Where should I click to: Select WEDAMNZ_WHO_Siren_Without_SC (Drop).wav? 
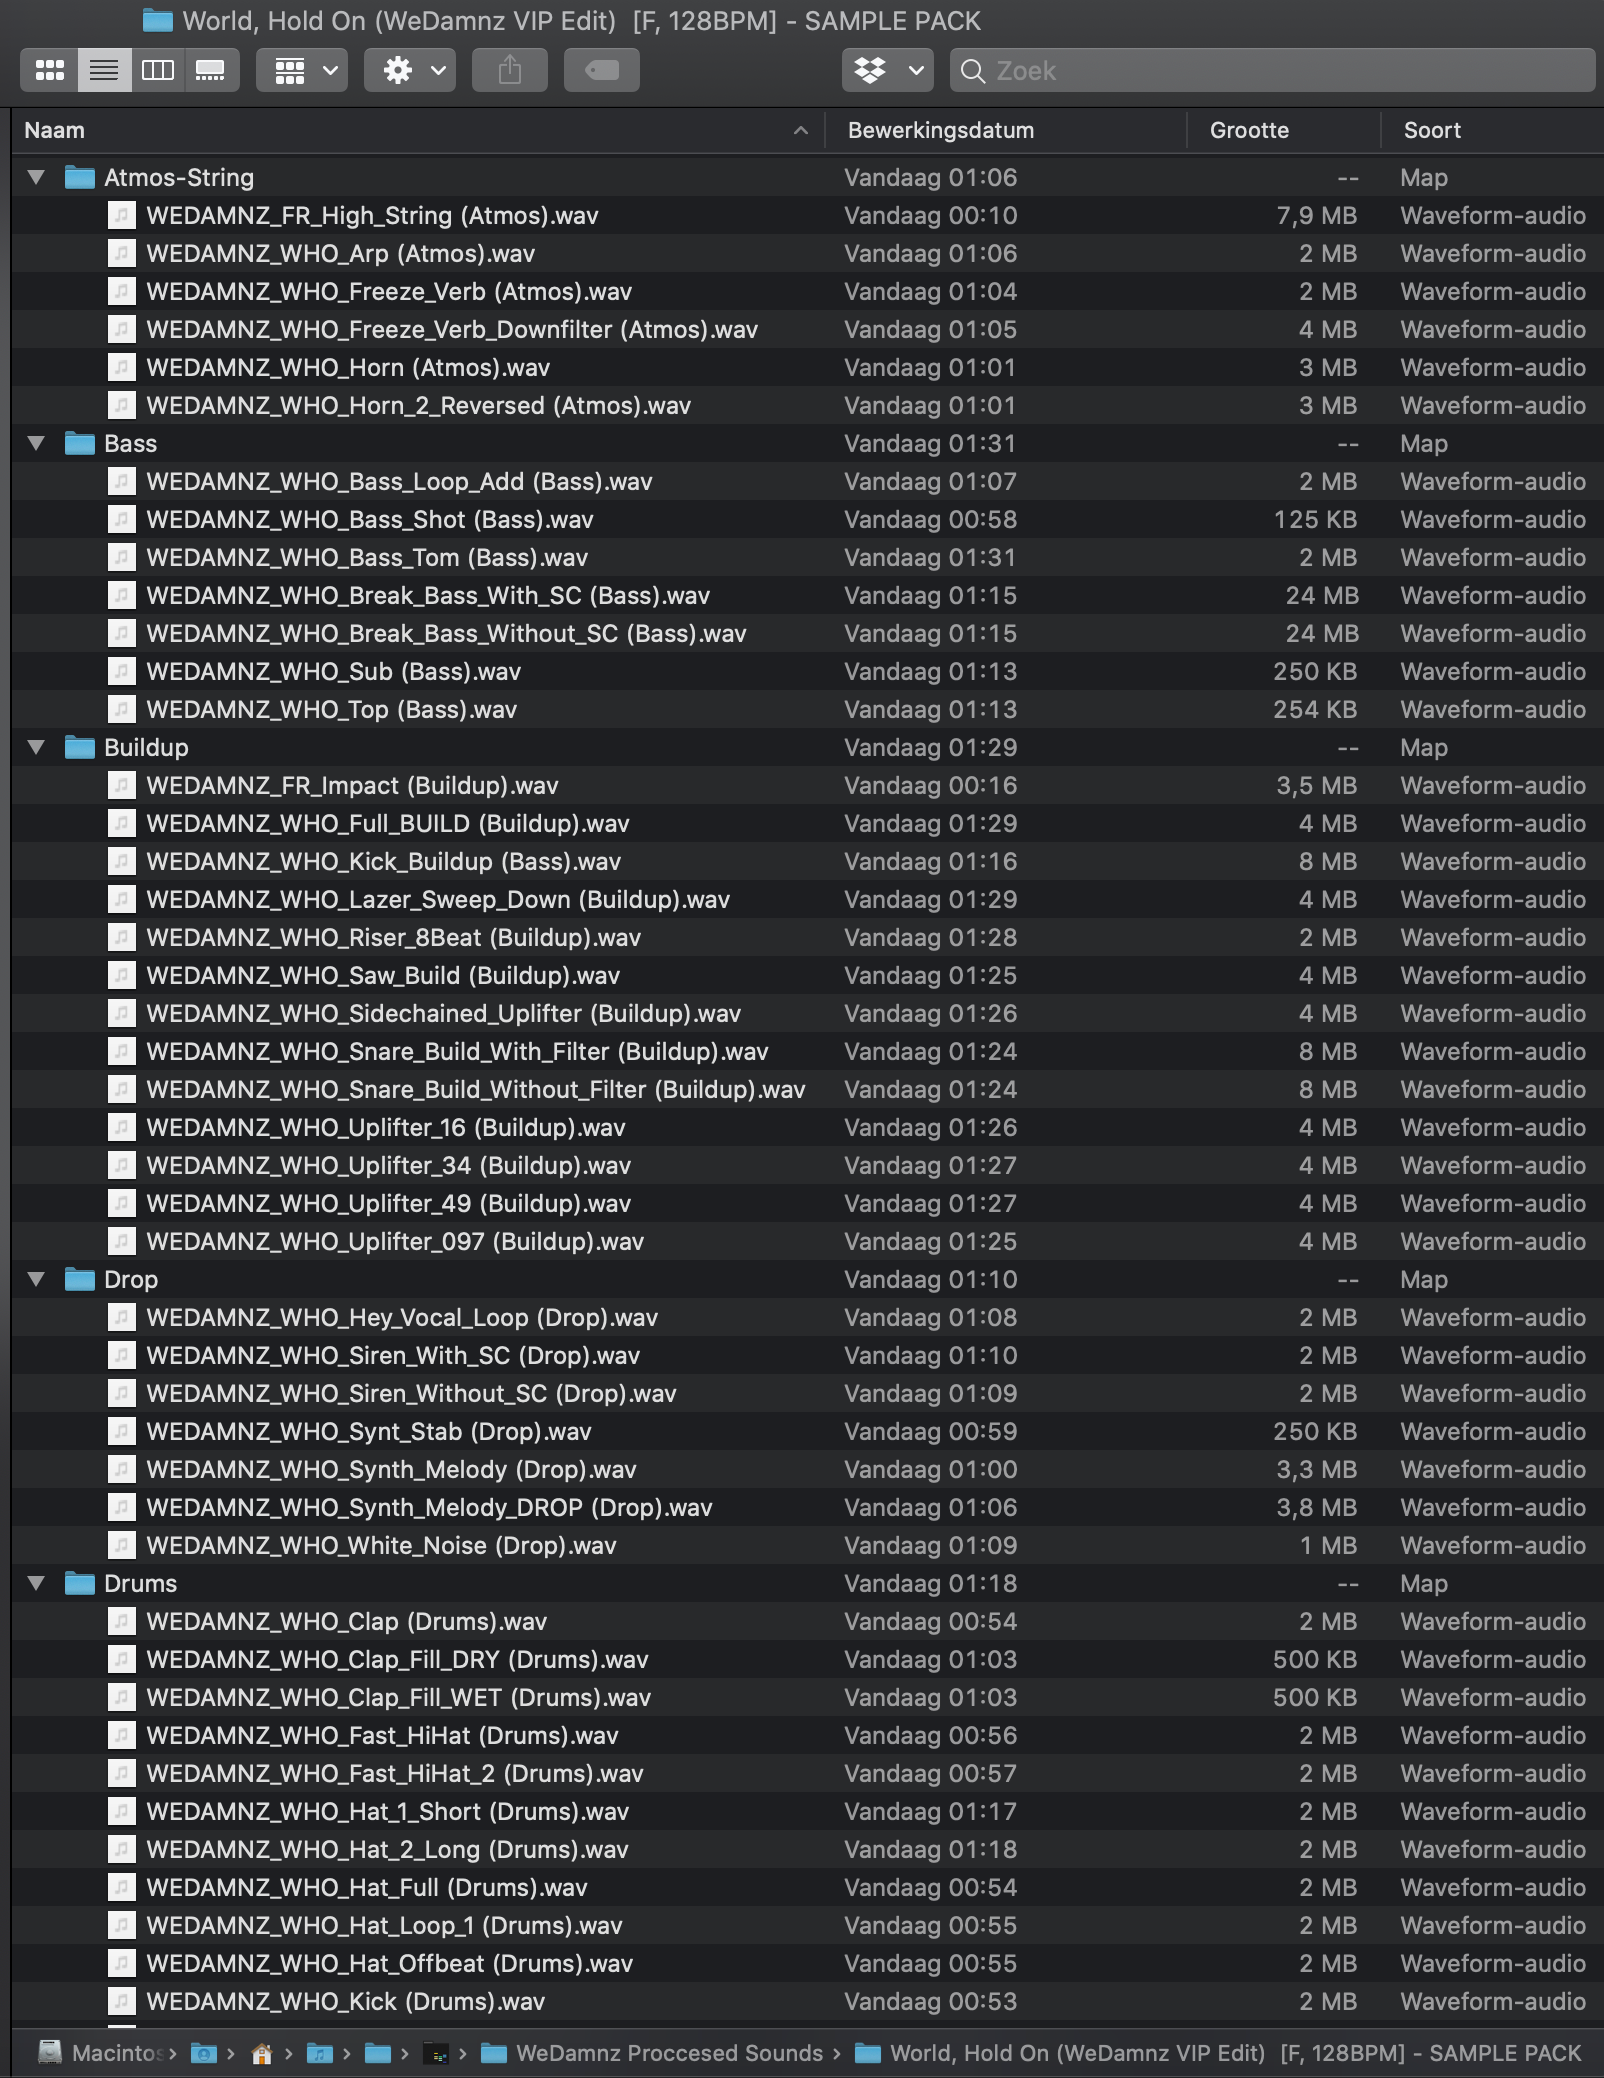412,1393
